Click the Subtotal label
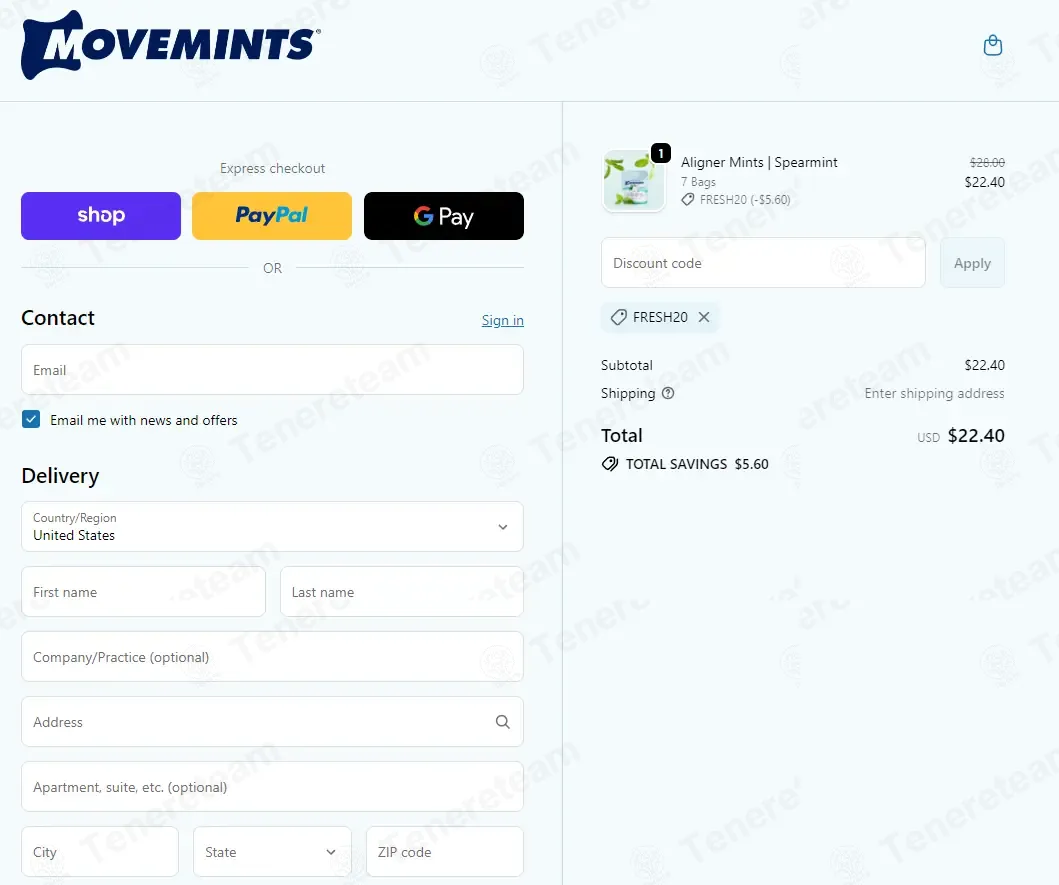This screenshot has width=1059, height=885. tap(627, 365)
